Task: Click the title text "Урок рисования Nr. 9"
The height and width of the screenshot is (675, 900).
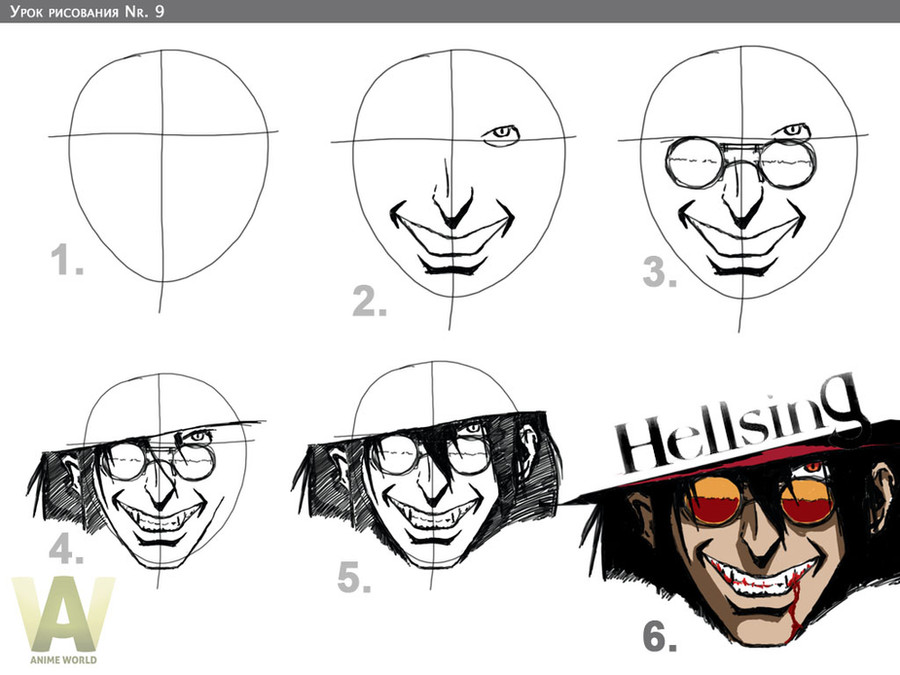Action: pyautogui.click(x=87, y=11)
